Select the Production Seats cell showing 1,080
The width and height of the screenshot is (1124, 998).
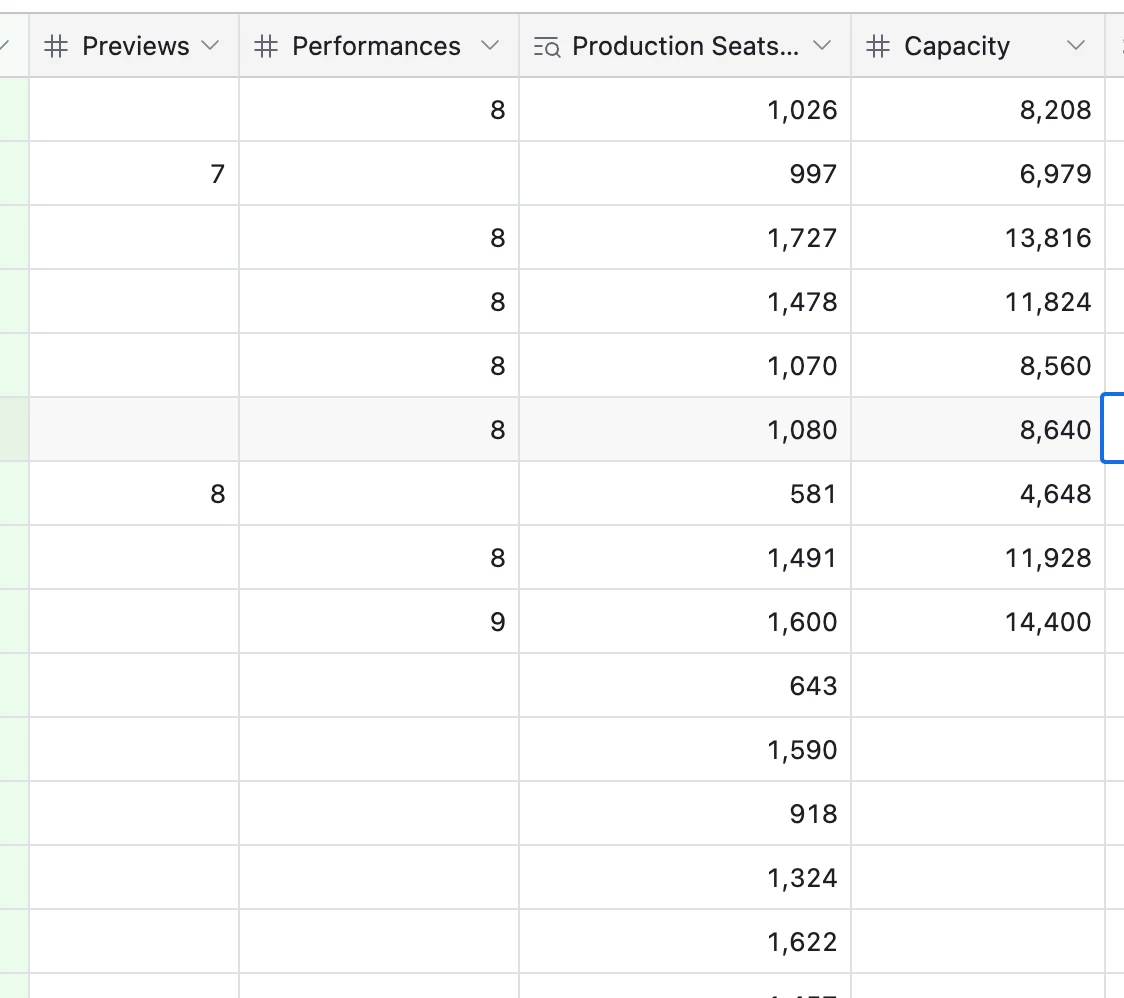685,429
